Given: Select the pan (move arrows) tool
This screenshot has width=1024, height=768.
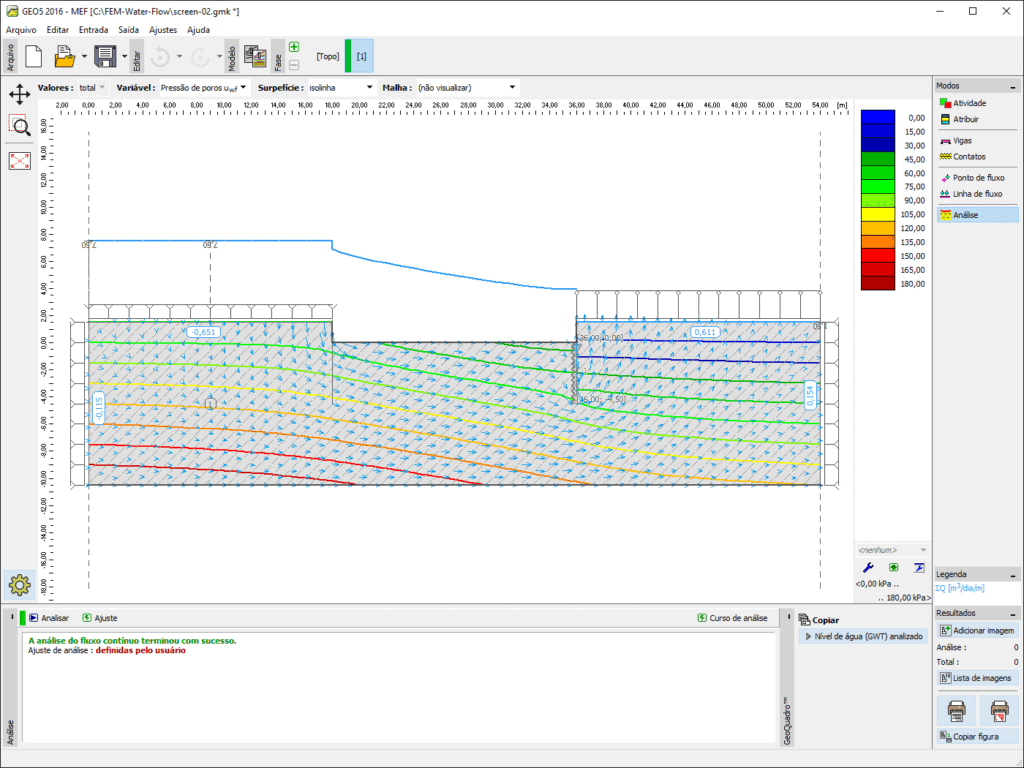Looking at the screenshot, I should (20, 94).
